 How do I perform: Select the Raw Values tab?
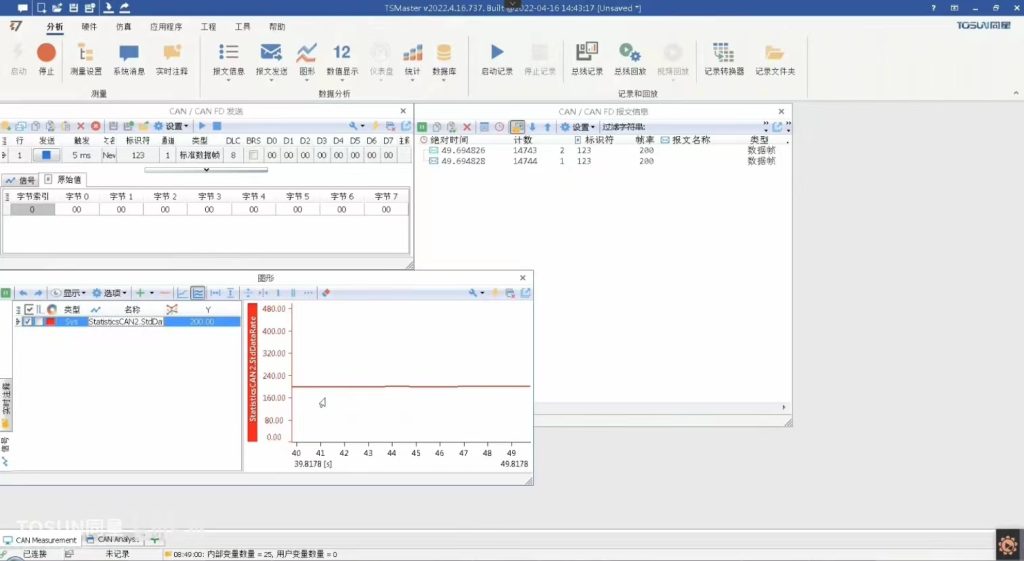[x=65, y=180]
